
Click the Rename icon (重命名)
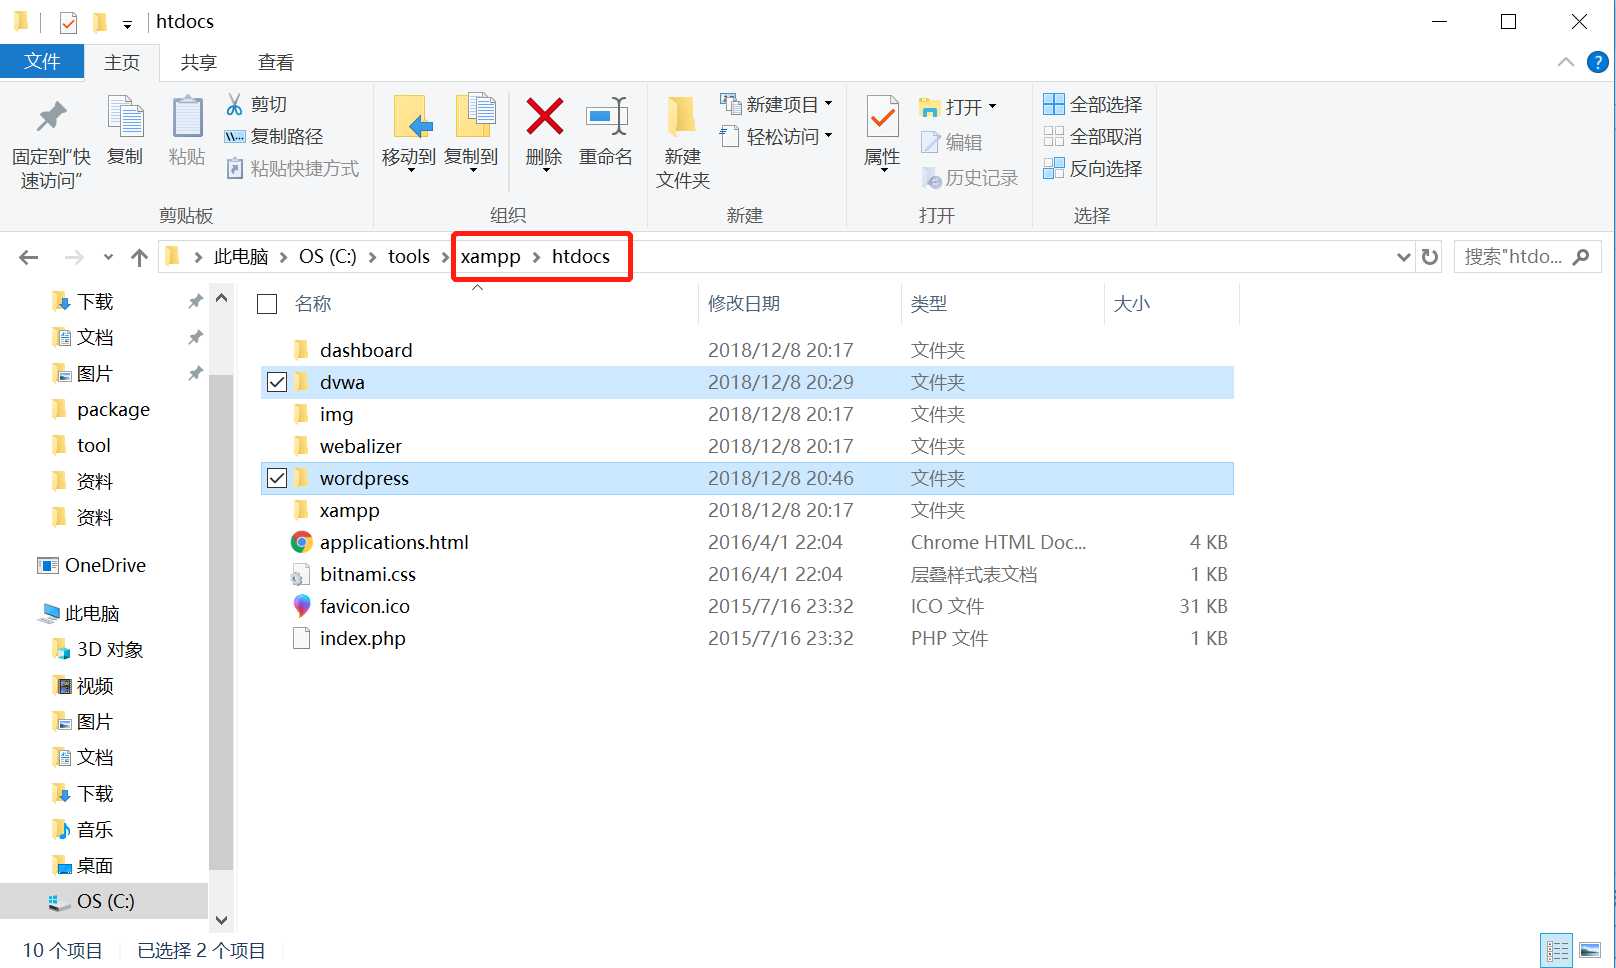606,117
